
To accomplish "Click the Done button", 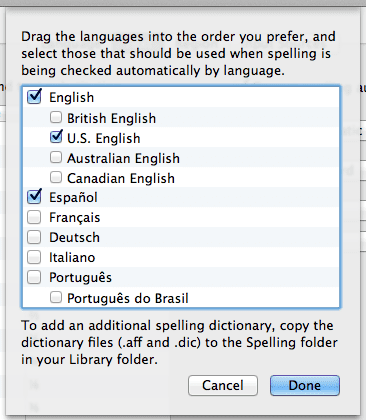I will (x=305, y=386).
